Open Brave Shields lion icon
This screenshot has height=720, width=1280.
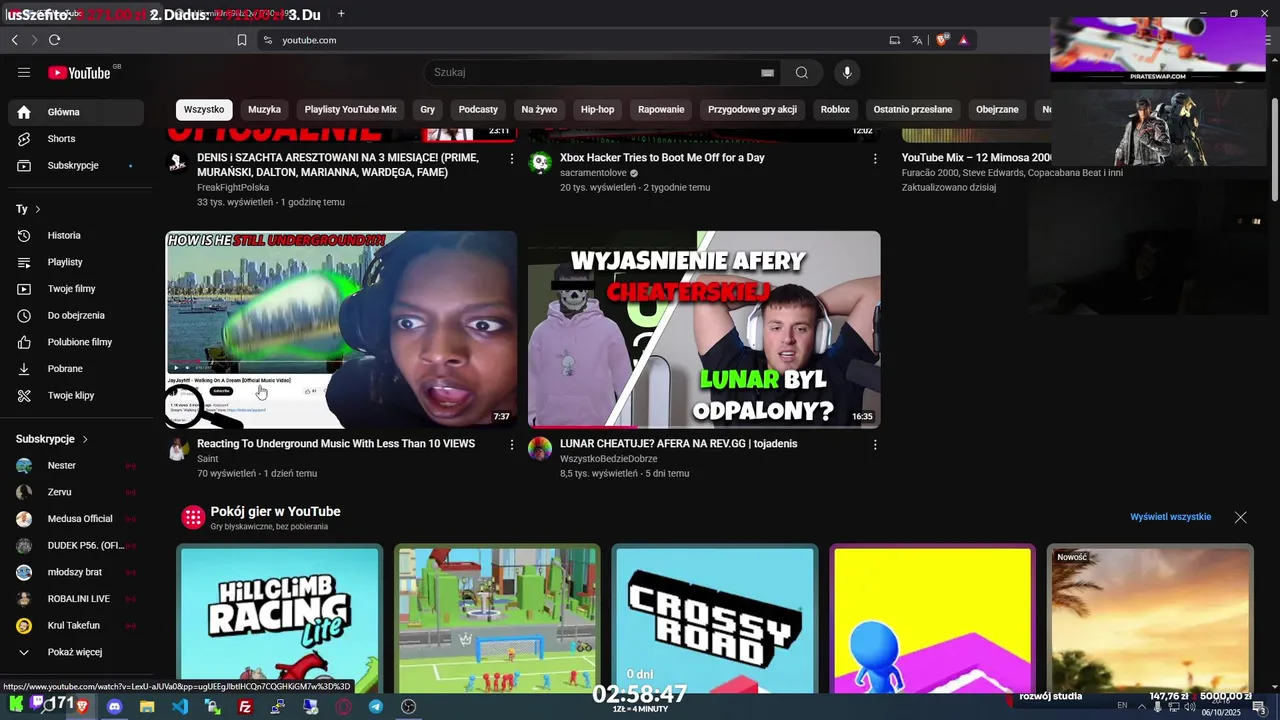(x=941, y=40)
